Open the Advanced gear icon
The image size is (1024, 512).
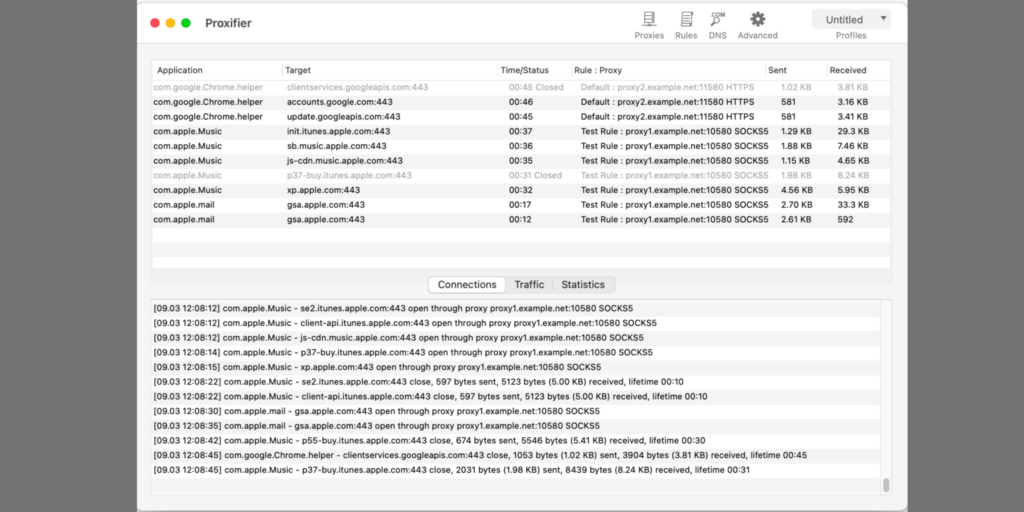pyautogui.click(x=758, y=25)
